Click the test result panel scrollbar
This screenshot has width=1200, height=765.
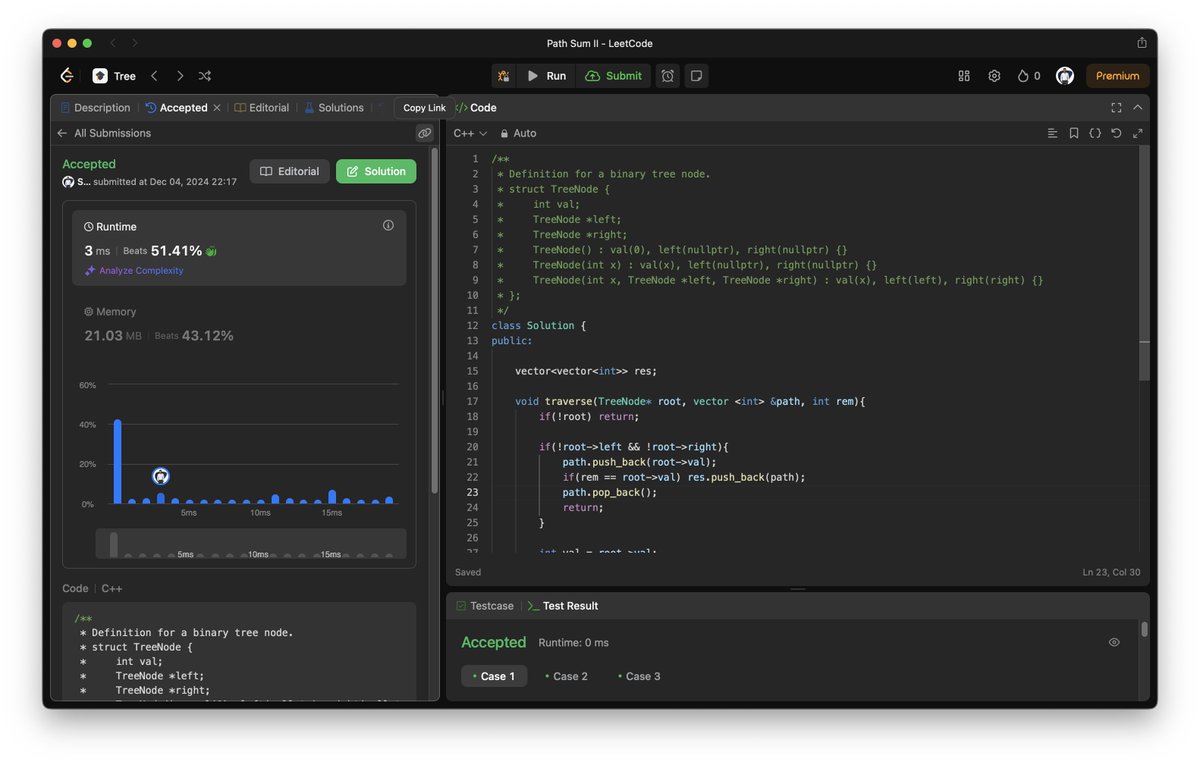click(1144, 630)
